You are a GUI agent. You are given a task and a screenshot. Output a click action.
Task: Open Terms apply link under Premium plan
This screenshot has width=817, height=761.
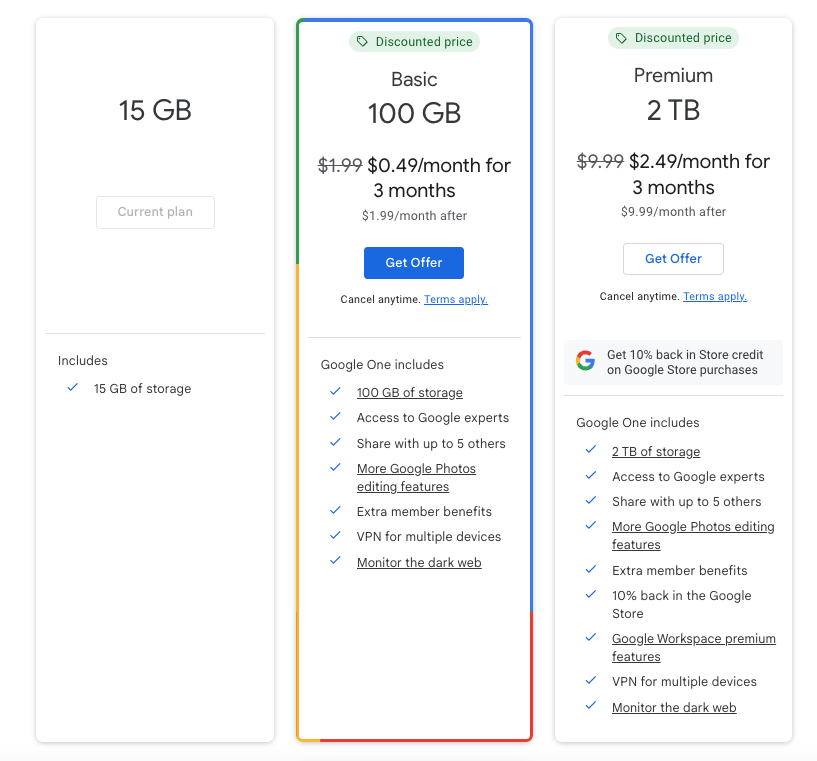click(715, 297)
